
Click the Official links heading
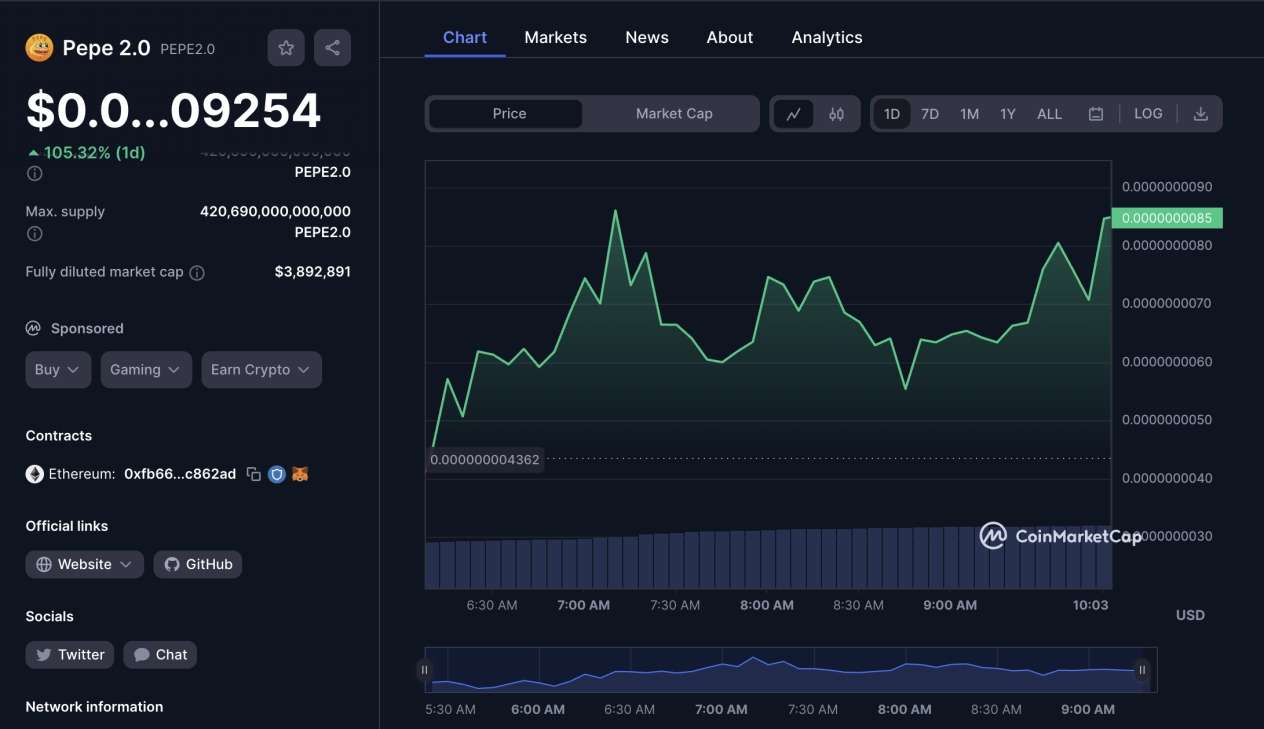[67, 526]
